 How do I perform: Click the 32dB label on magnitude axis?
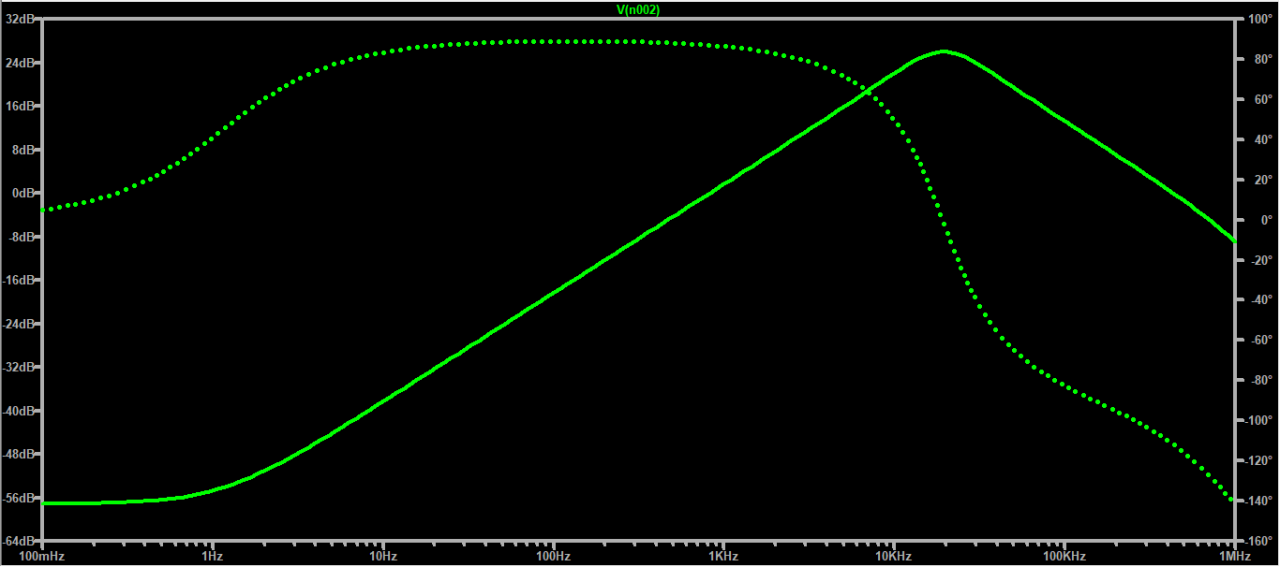[x=22, y=19]
